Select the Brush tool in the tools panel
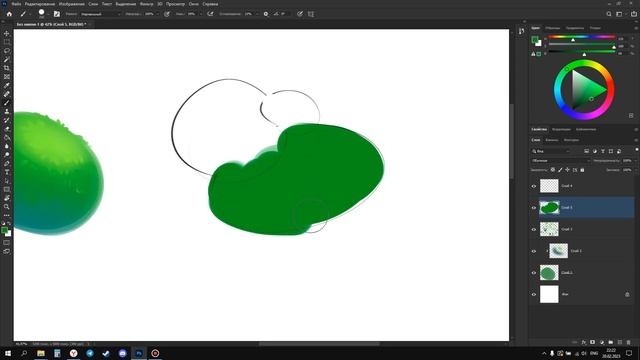This screenshot has height=360, width=640. pos(7,103)
